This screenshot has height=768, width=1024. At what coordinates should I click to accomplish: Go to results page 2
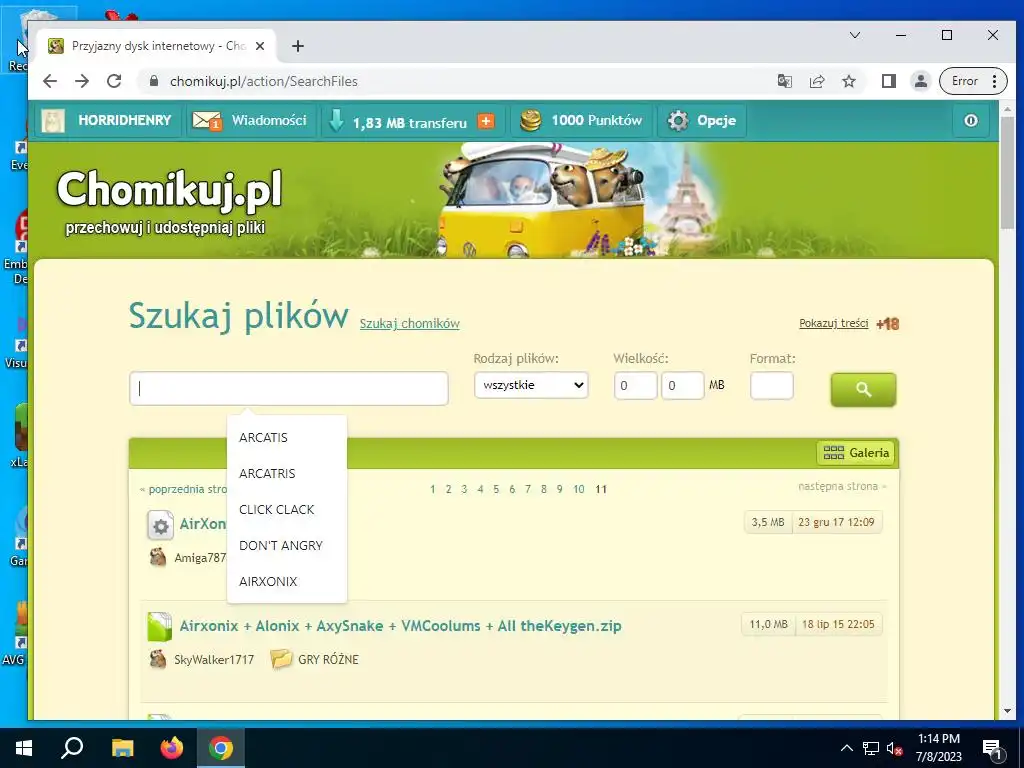pyautogui.click(x=448, y=489)
